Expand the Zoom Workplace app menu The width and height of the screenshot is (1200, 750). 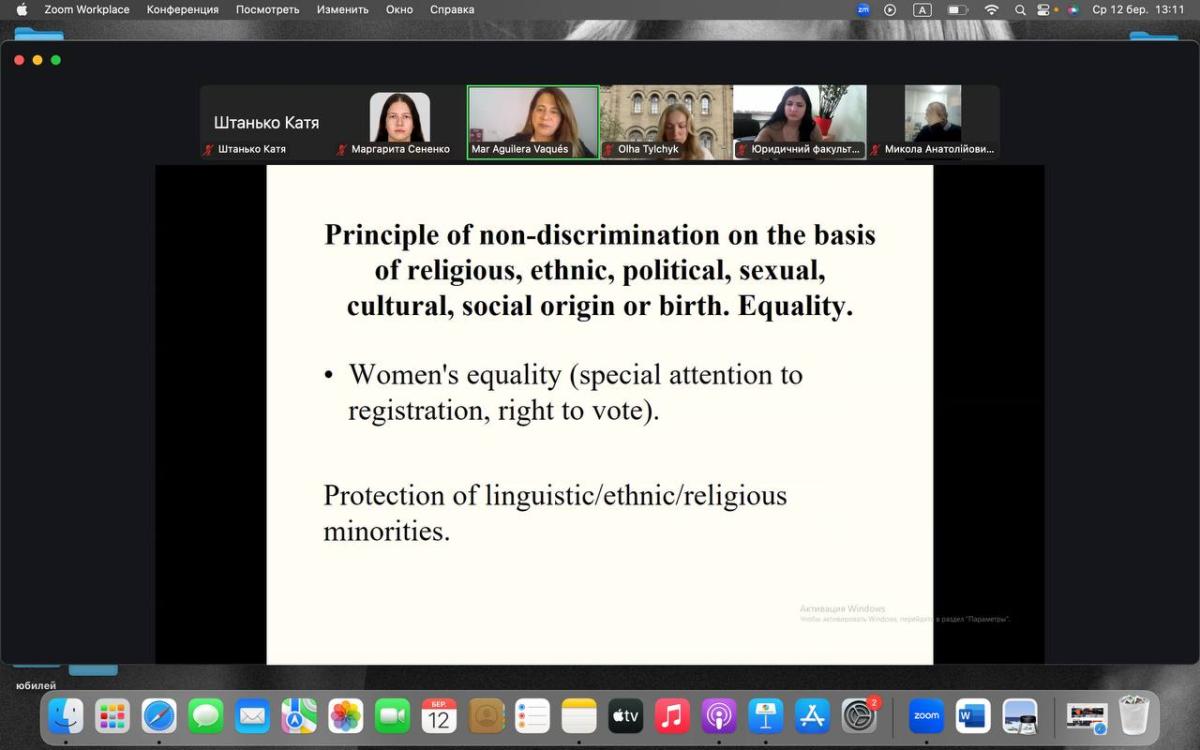tap(87, 10)
